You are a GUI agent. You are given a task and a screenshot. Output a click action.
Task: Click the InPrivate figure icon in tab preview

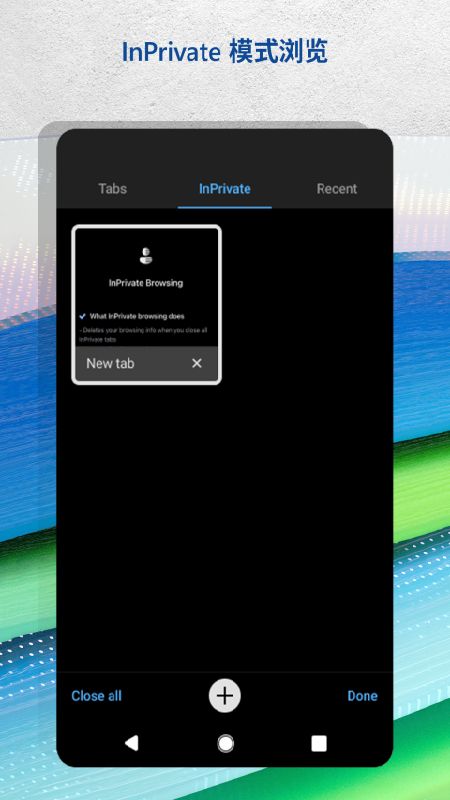[146, 256]
